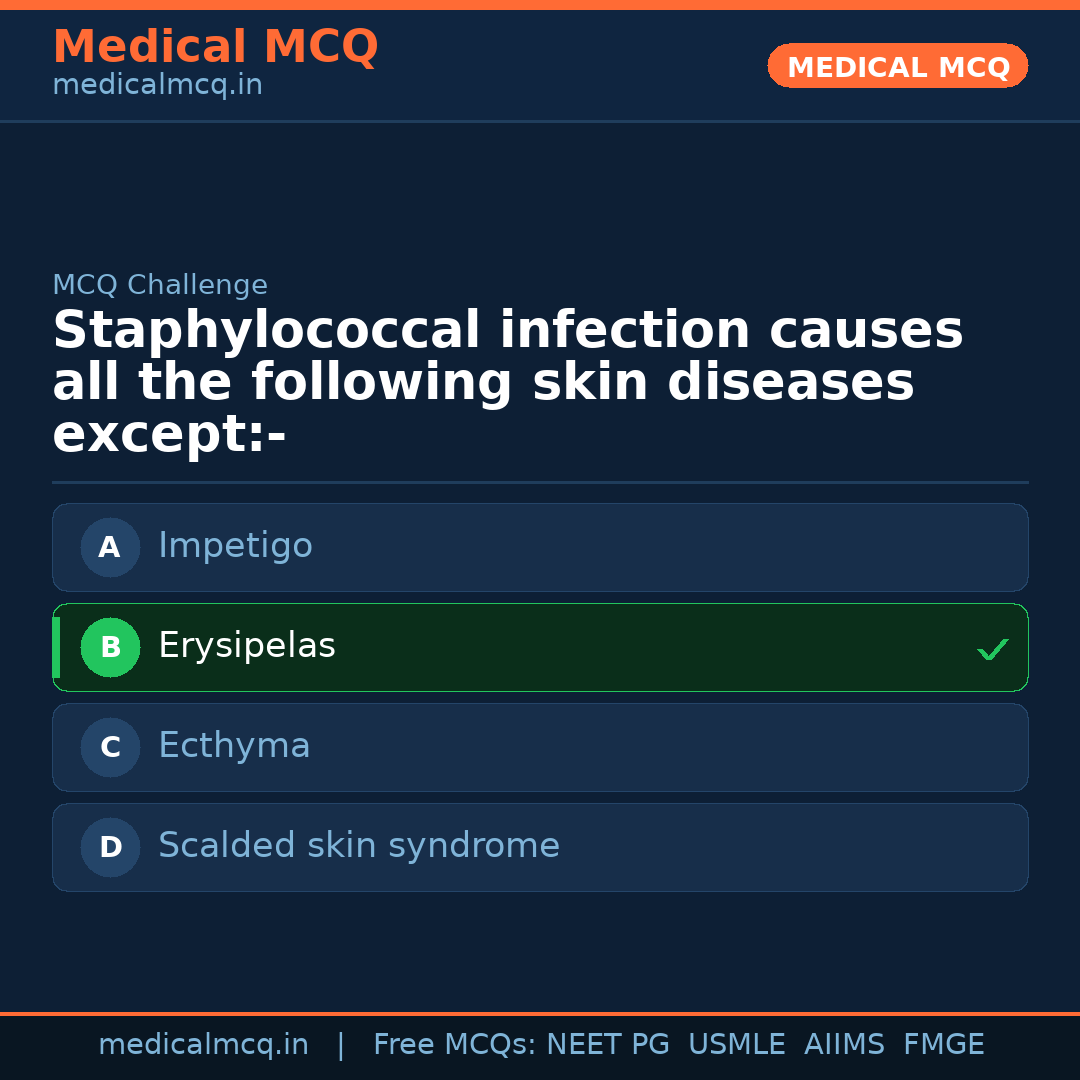Click the Free MCQs footer text
1080x1080 pixels.
[454, 1045]
